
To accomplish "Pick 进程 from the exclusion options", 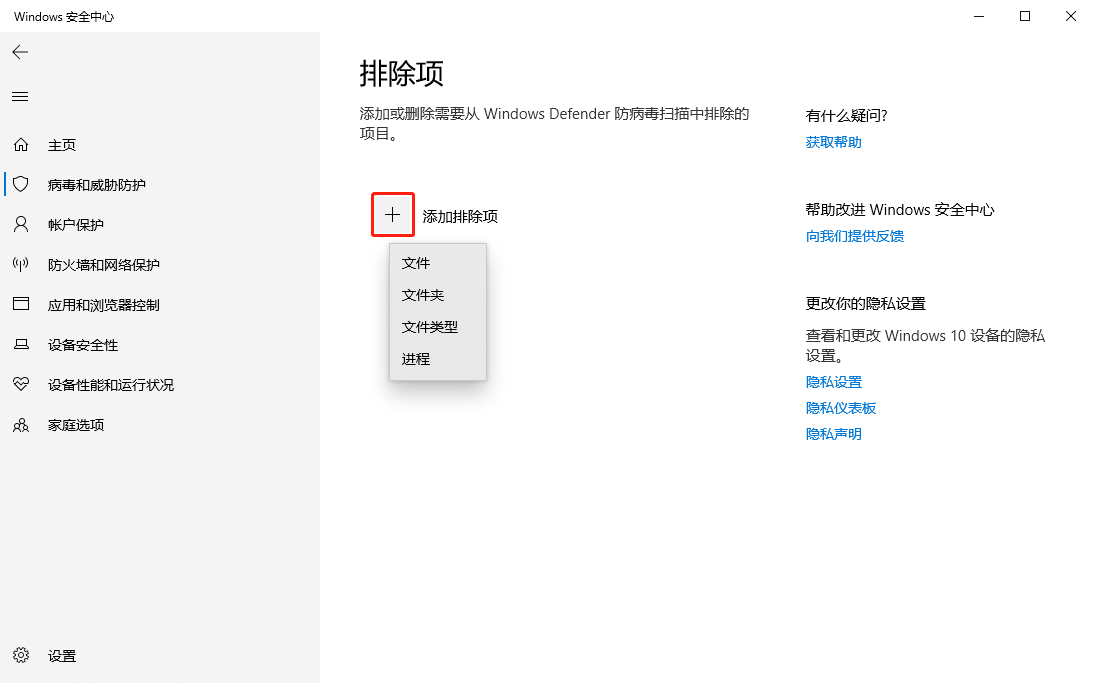I will (415, 358).
